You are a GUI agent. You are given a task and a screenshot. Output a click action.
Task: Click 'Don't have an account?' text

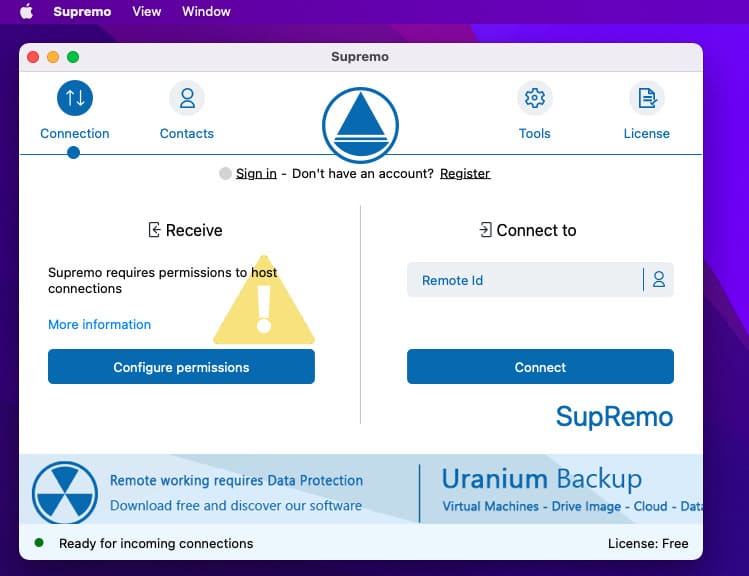coord(363,173)
